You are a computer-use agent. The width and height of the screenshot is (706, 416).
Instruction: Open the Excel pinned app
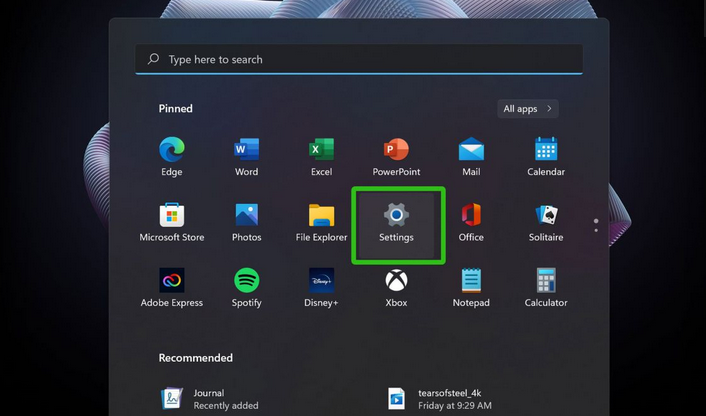pos(321,157)
